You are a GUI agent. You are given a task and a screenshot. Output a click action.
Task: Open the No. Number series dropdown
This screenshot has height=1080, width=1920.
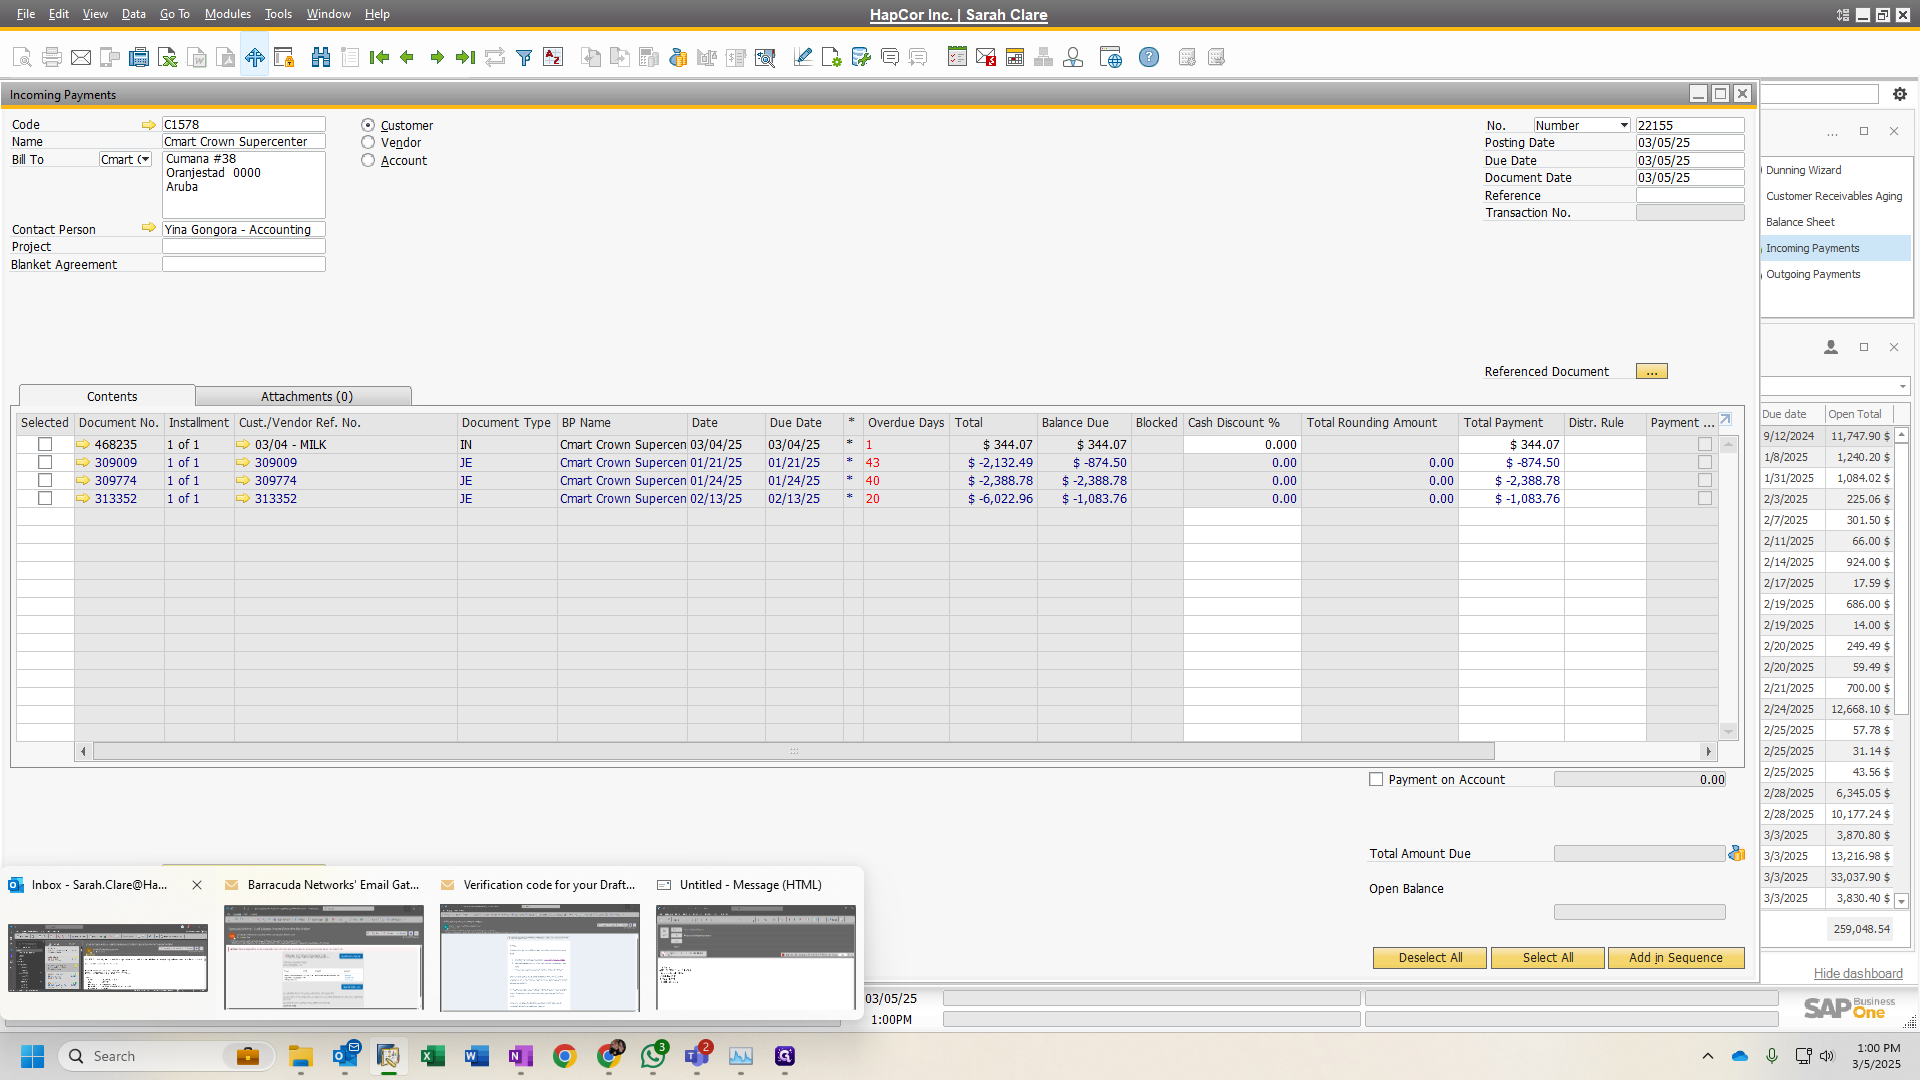1624,126
